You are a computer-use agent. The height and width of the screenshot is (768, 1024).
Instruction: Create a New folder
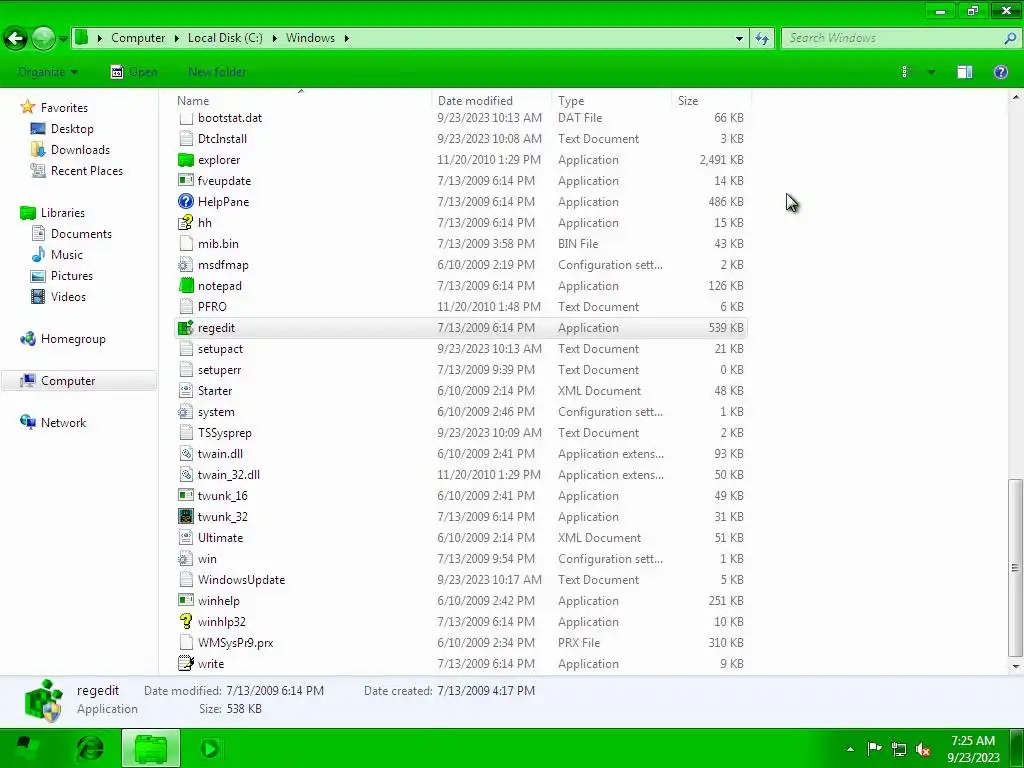click(x=217, y=72)
